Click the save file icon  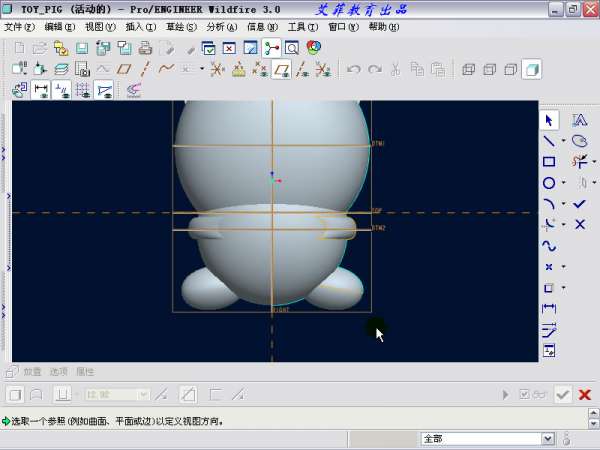point(83,48)
